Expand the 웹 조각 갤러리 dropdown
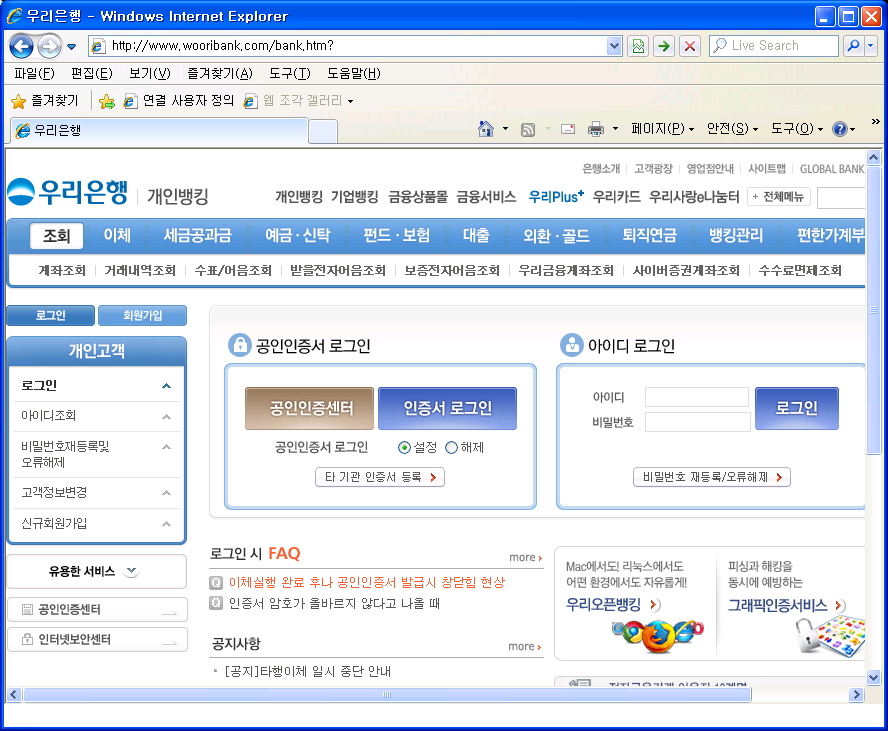Viewport: 888px width, 731px height. tap(351, 101)
